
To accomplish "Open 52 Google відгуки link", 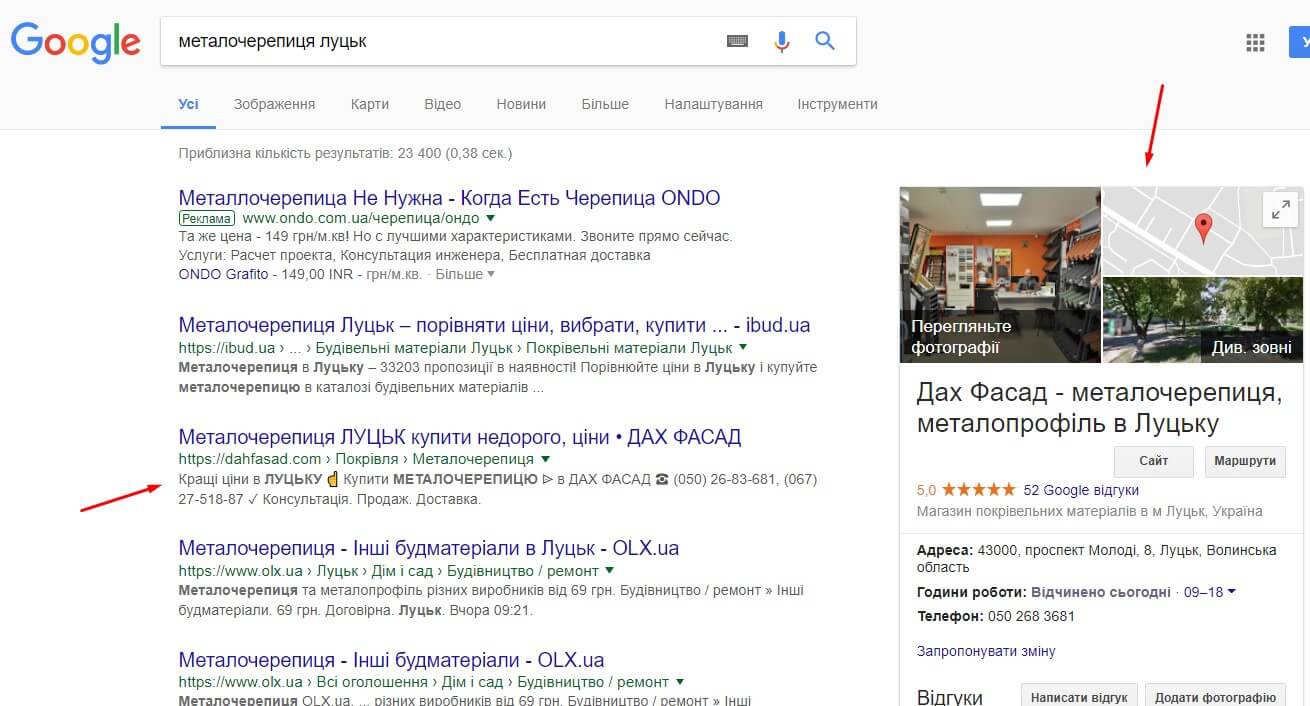I will pos(1081,490).
